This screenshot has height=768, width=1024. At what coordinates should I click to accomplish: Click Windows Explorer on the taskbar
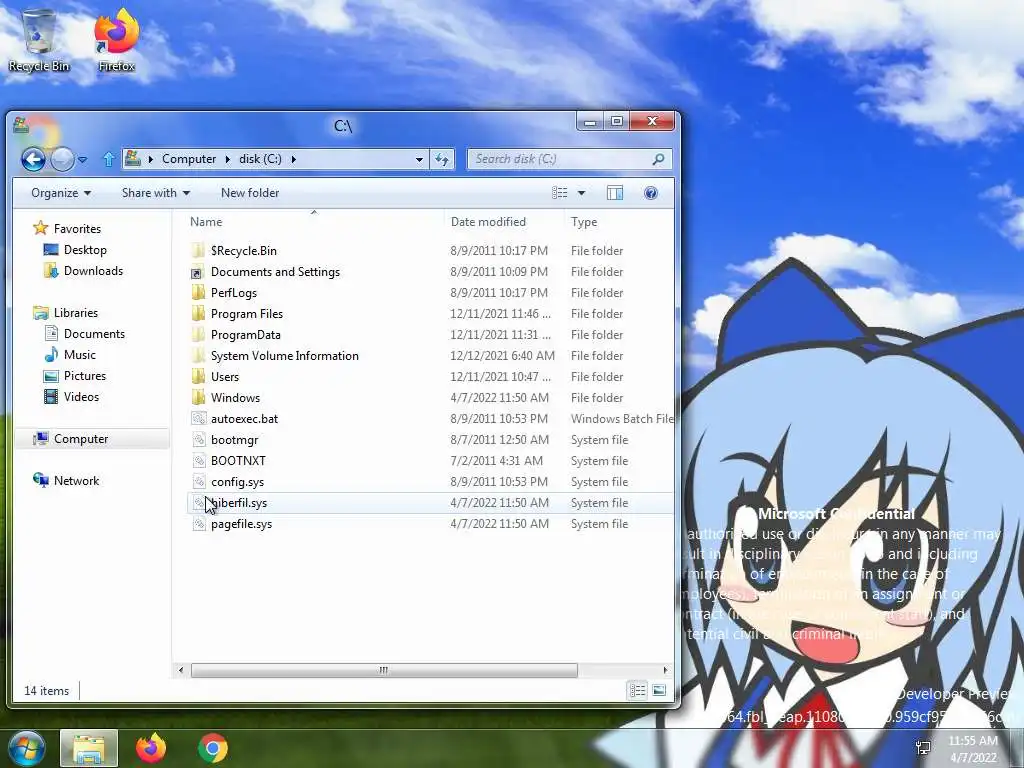pyautogui.click(x=89, y=748)
